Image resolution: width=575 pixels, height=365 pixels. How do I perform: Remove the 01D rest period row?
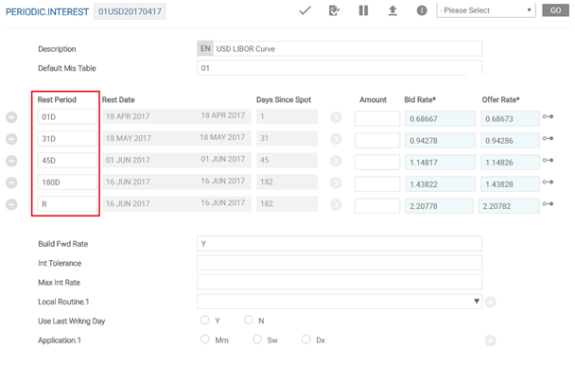[x=12, y=117]
